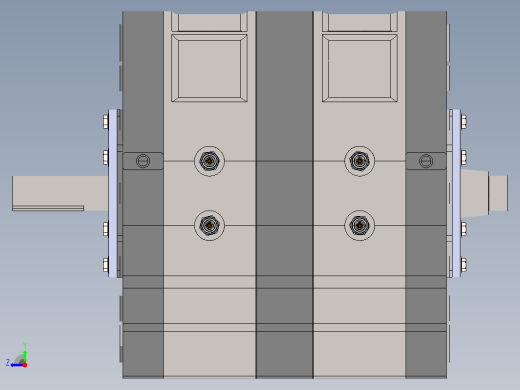Select the topmost bolt on right flange
This screenshot has width=520, height=390.
point(463,122)
